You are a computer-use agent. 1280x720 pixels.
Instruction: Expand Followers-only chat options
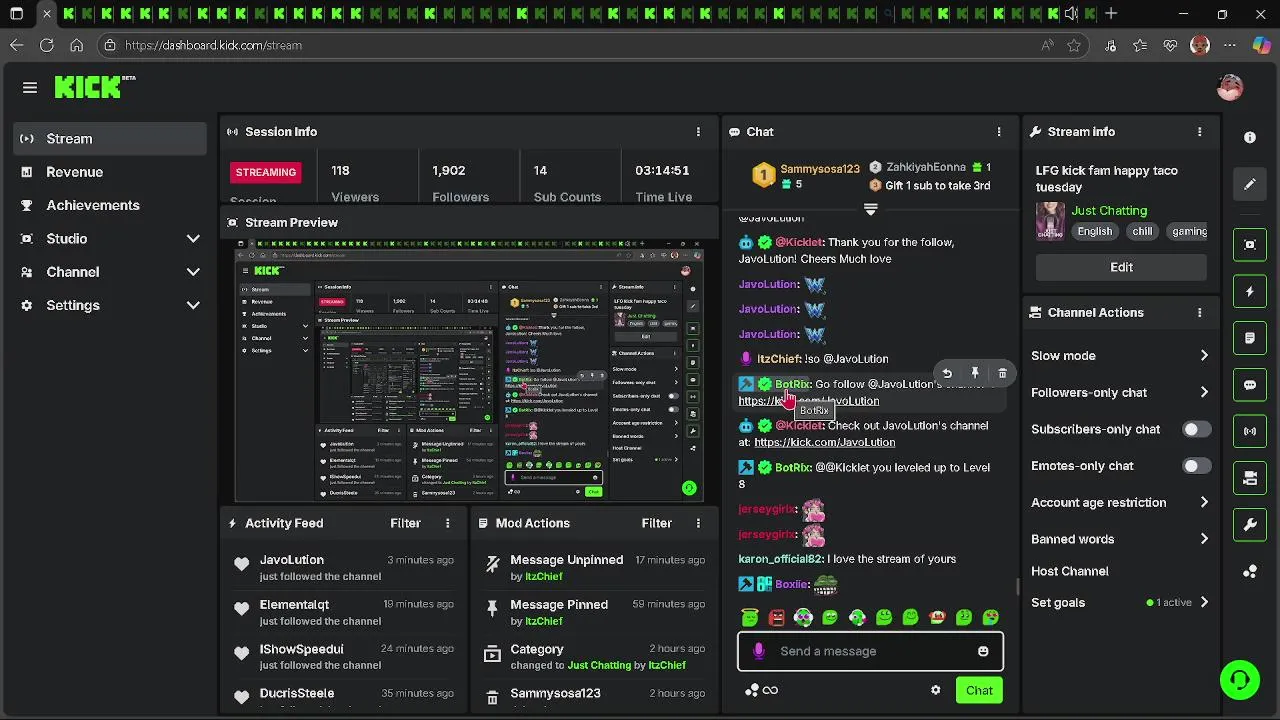1120,393
